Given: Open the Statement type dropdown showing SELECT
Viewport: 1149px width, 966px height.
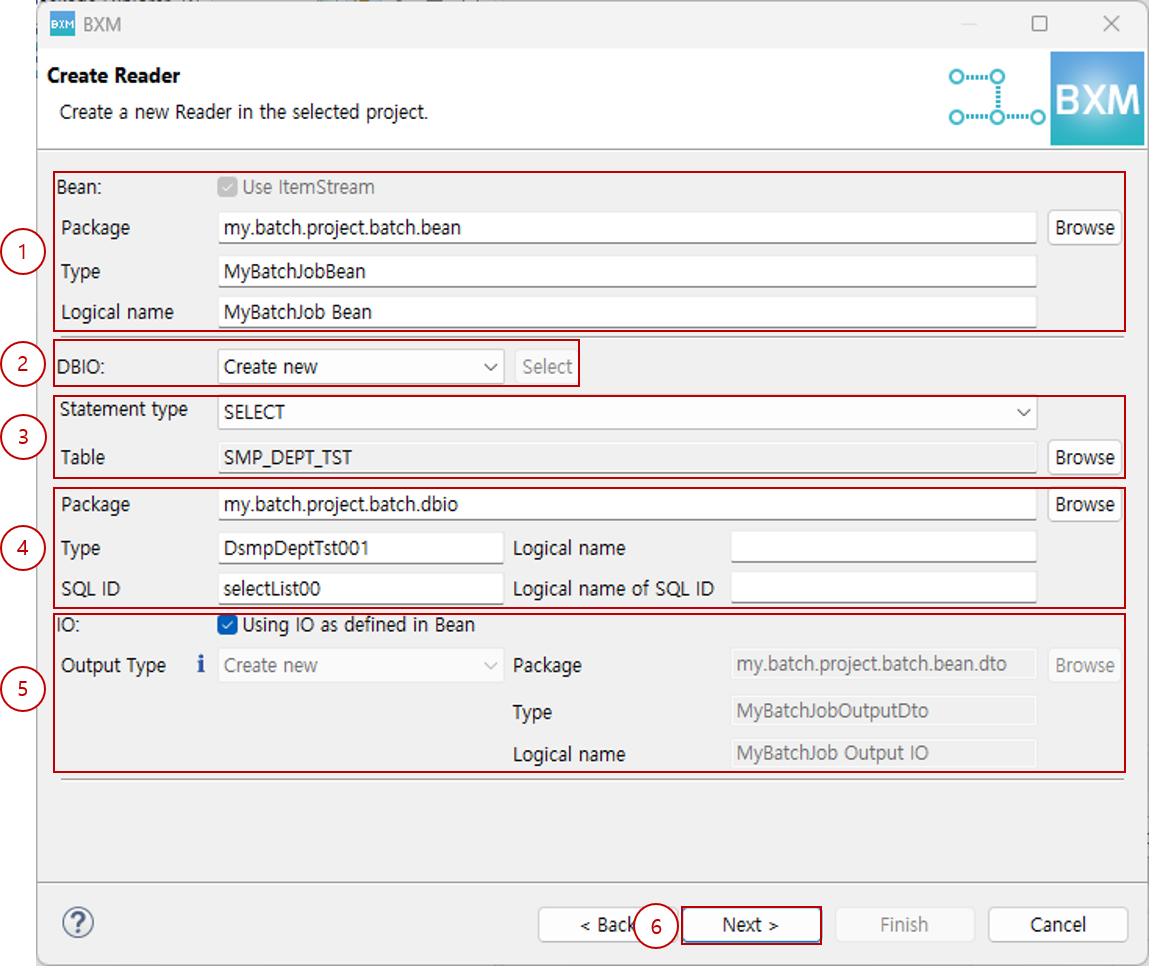Looking at the screenshot, I should [628, 412].
